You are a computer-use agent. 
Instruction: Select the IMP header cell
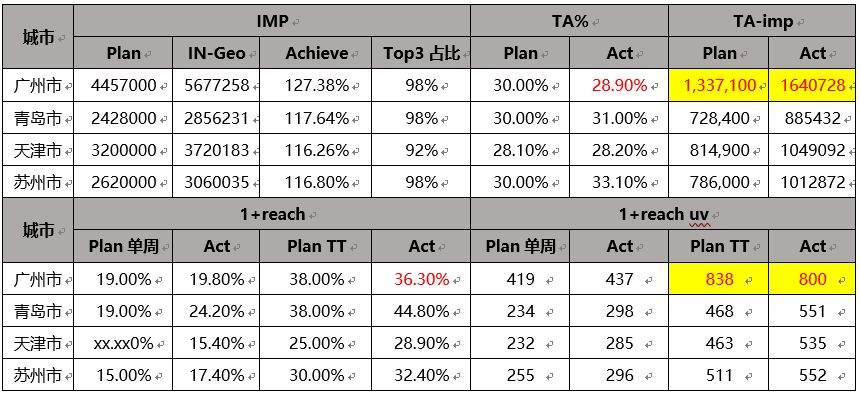click(x=272, y=21)
